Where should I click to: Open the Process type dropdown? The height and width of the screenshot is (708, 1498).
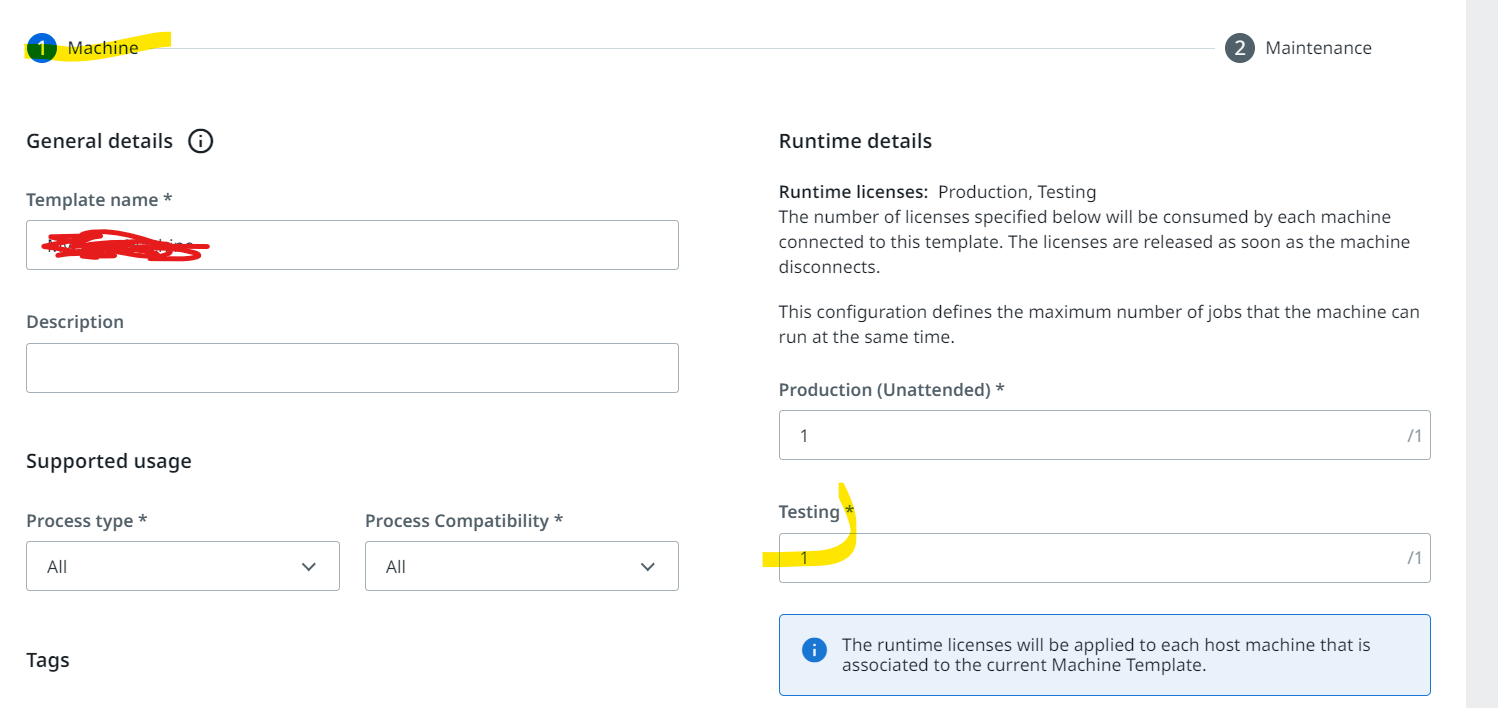point(183,566)
